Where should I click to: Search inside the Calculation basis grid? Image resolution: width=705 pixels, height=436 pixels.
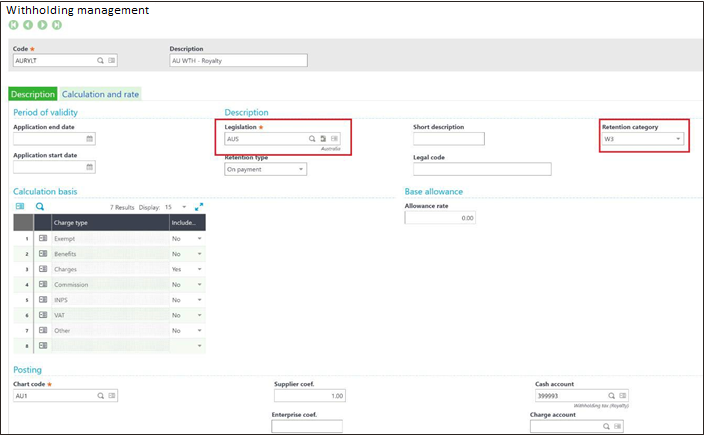point(40,206)
